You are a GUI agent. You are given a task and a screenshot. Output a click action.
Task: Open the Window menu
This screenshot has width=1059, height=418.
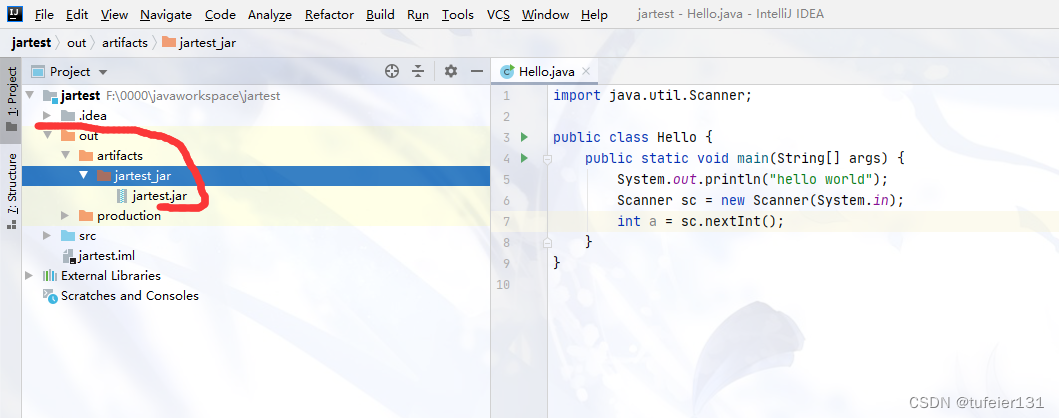[x=545, y=14]
